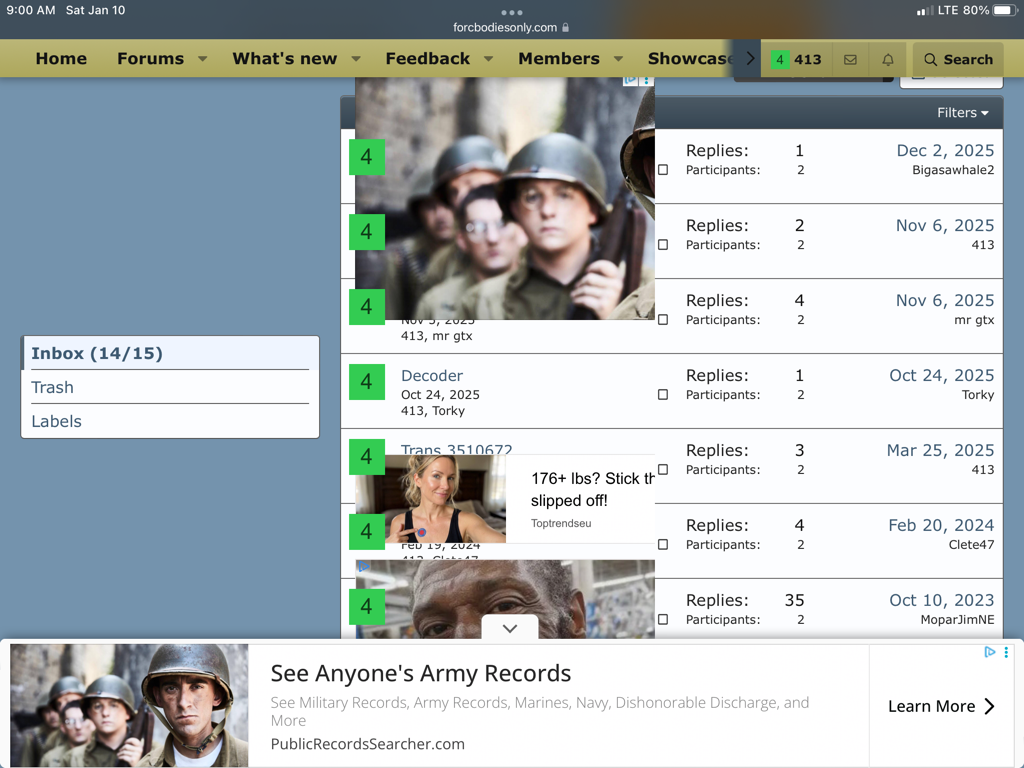Screen dimensions: 1024x768
Task: Click the nav bar scroll-right arrow
Action: (750, 59)
